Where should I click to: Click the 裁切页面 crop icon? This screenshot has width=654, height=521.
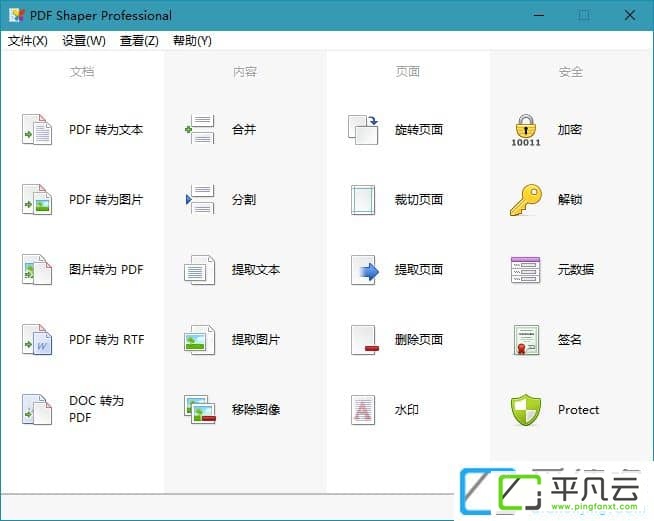pos(363,199)
